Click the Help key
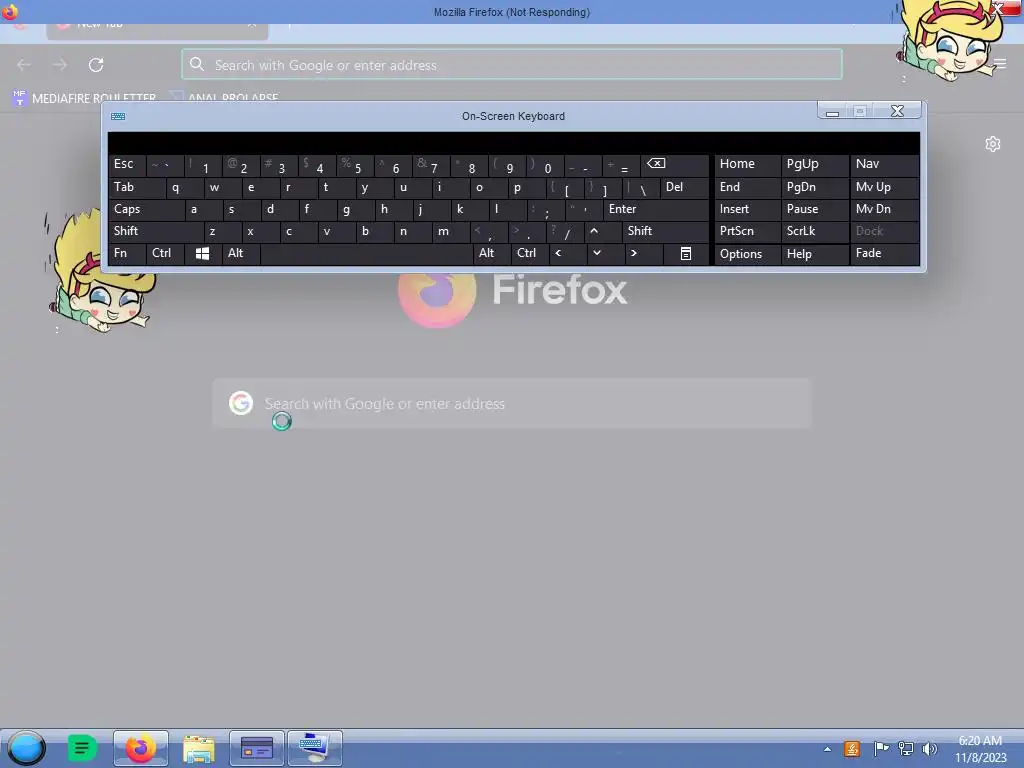 pyautogui.click(x=815, y=253)
